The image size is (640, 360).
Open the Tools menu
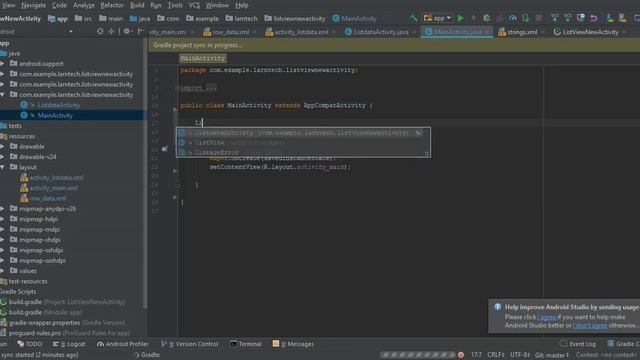click(175, 5)
